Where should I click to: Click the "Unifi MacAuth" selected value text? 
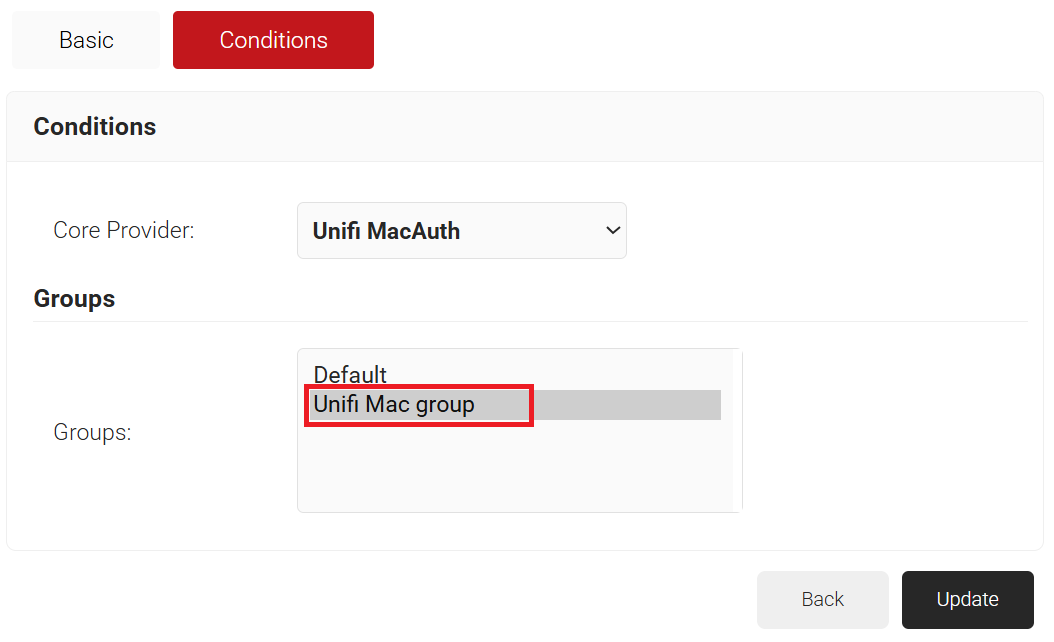386,231
